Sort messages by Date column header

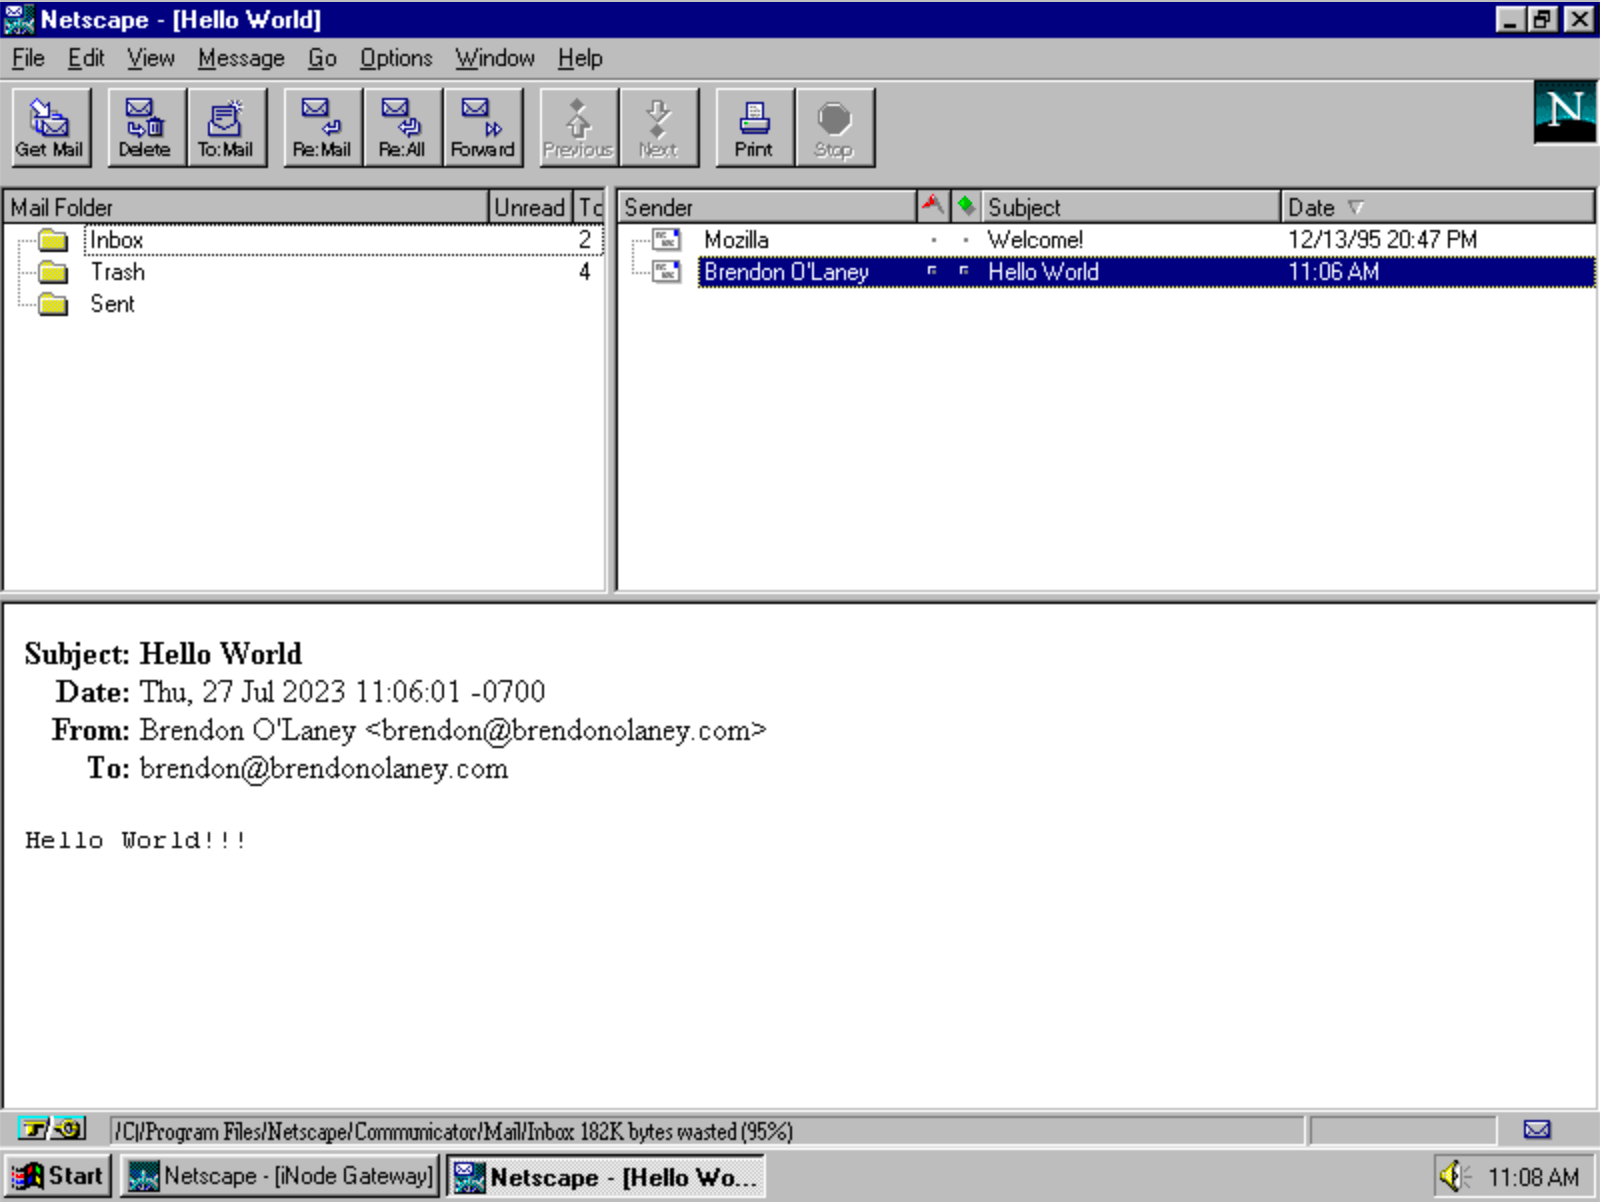(x=1437, y=207)
